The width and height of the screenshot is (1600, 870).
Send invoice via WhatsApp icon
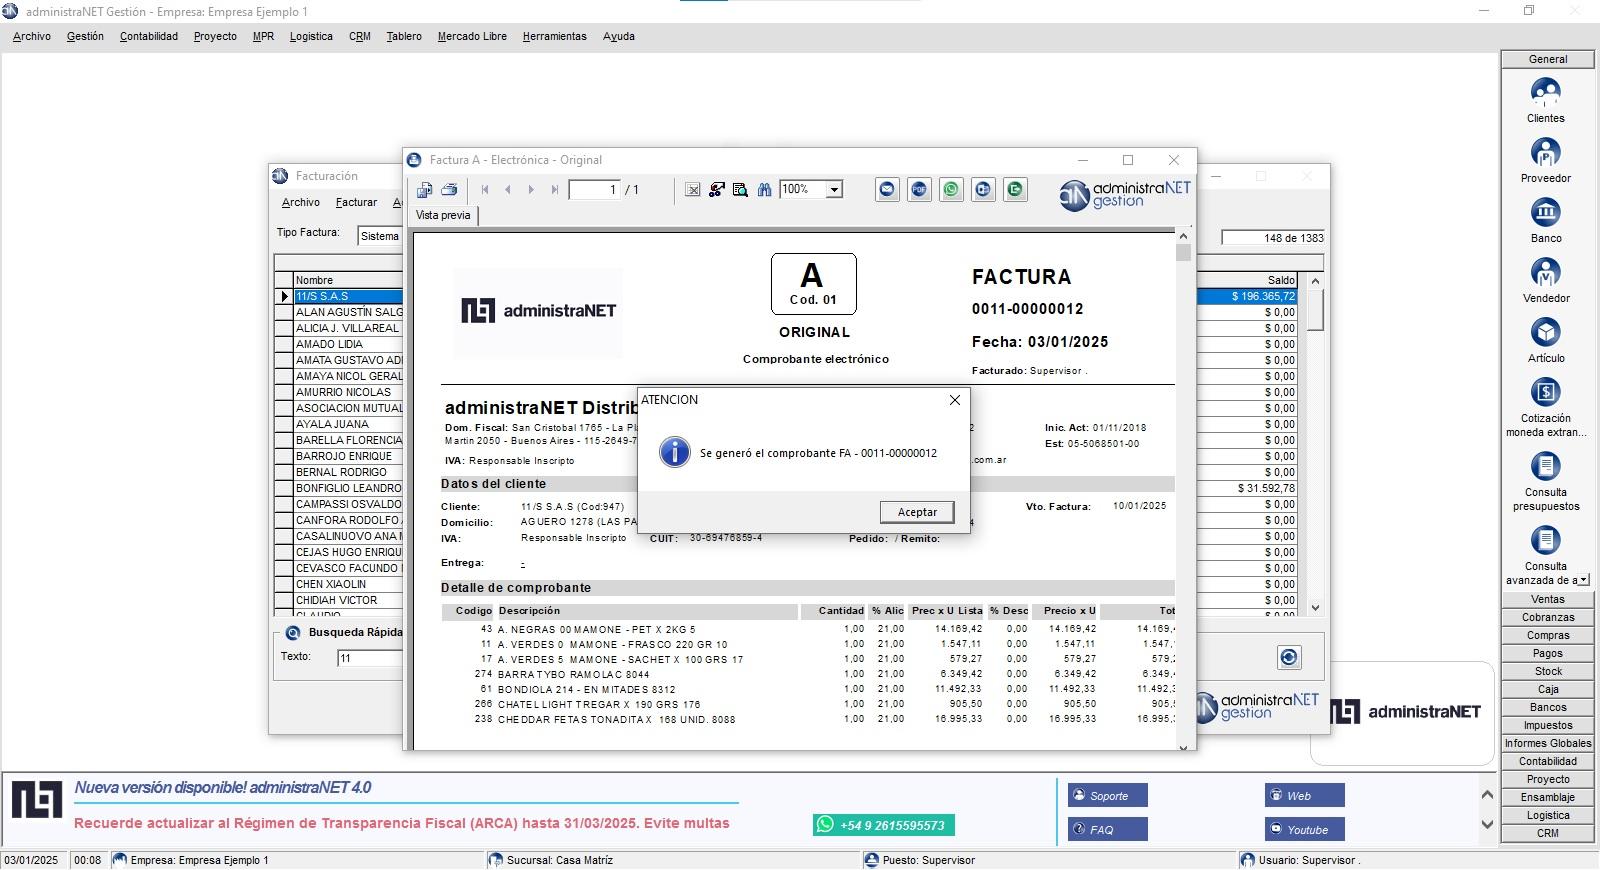951,189
